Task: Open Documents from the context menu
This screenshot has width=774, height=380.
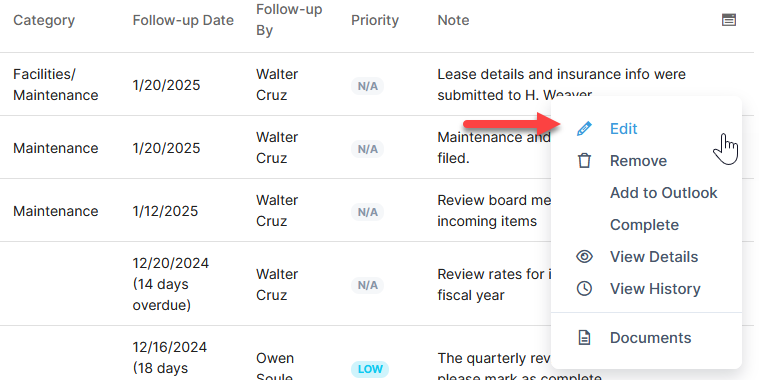Action: 651,338
